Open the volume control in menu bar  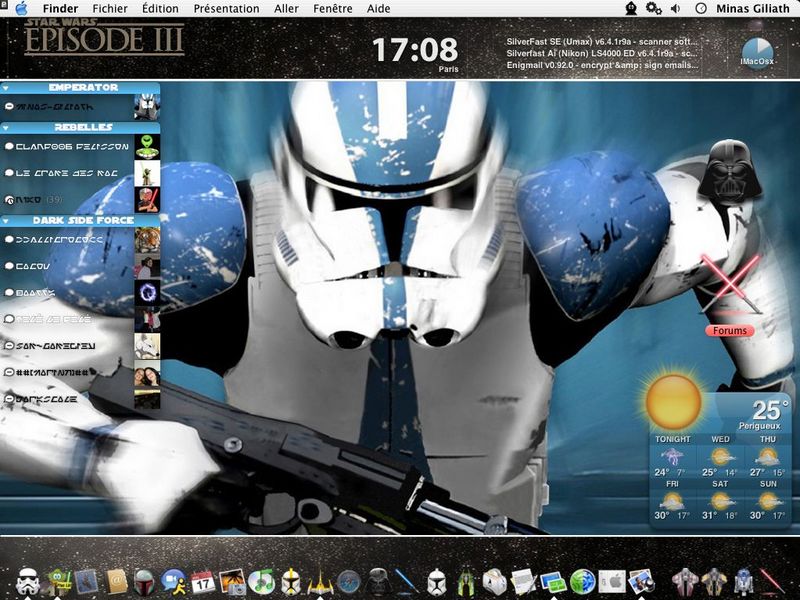(676, 9)
